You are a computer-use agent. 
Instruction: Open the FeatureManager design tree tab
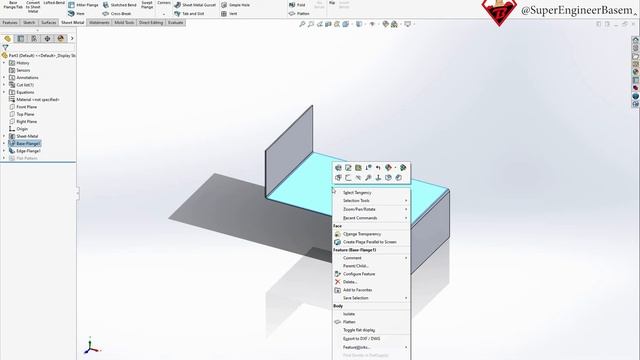tap(7, 38)
